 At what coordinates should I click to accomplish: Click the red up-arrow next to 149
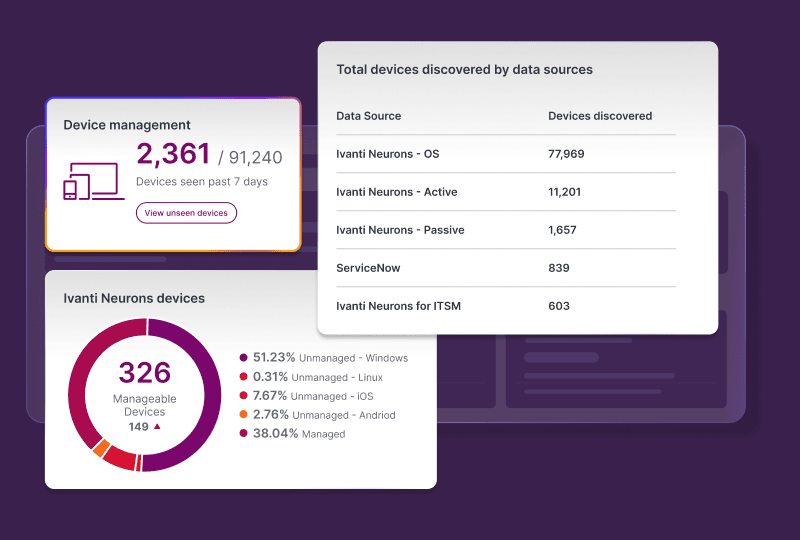coord(157,426)
